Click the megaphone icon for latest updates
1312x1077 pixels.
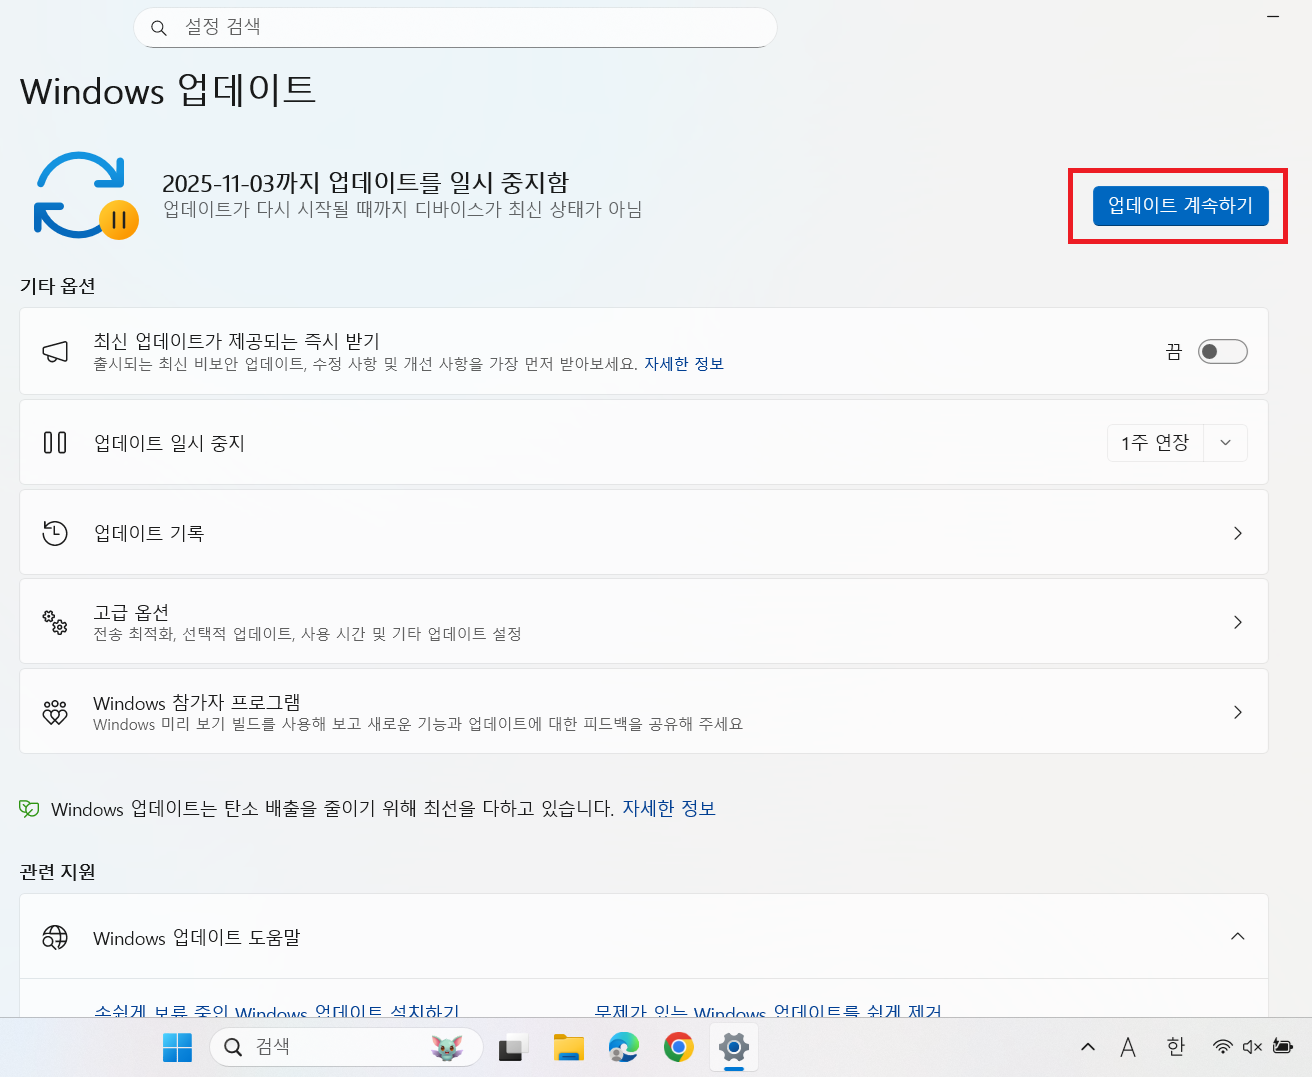pyautogui.click(x=55, y=351)
